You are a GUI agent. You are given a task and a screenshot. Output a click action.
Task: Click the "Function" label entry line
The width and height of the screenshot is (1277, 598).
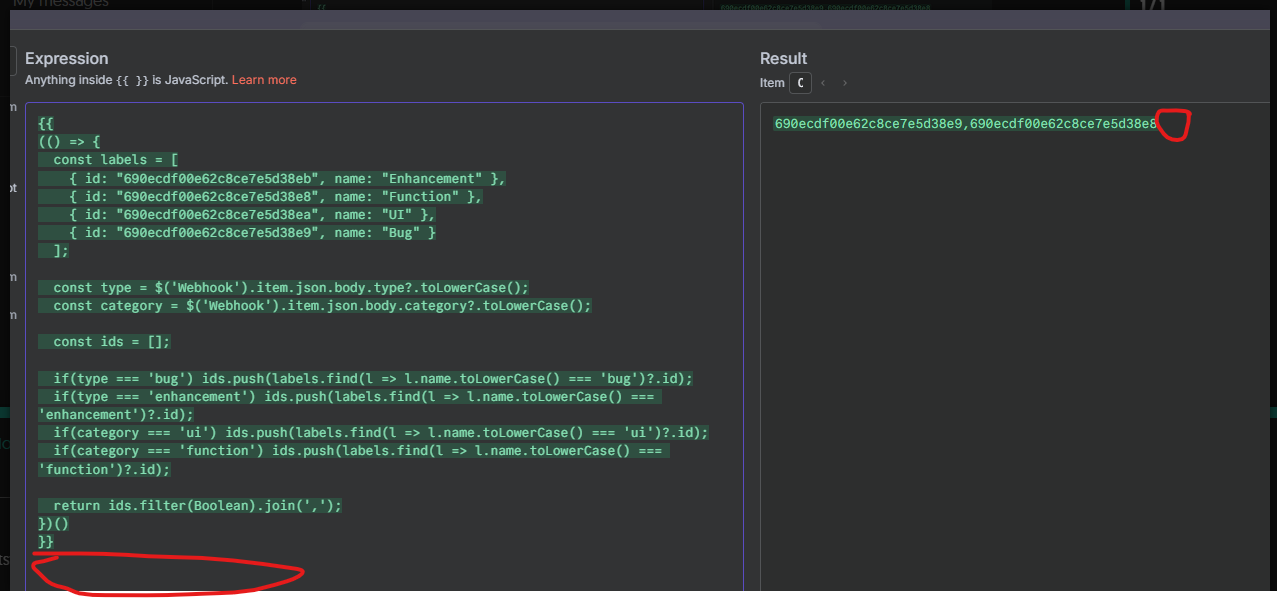tap(276, 196)
